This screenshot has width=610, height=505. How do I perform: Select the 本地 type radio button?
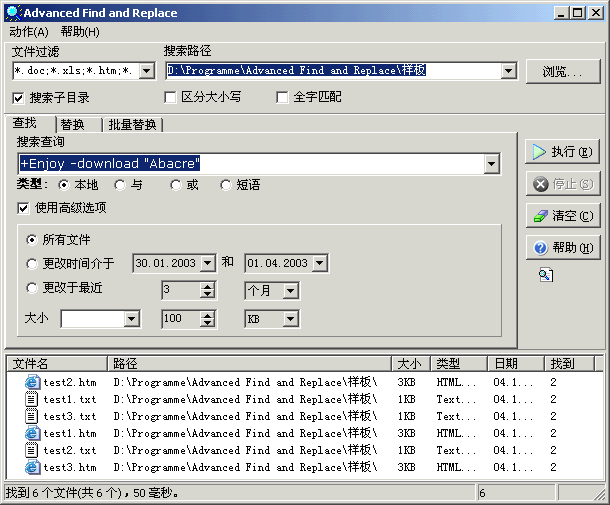pyautogui.click(x=64, y=185)
